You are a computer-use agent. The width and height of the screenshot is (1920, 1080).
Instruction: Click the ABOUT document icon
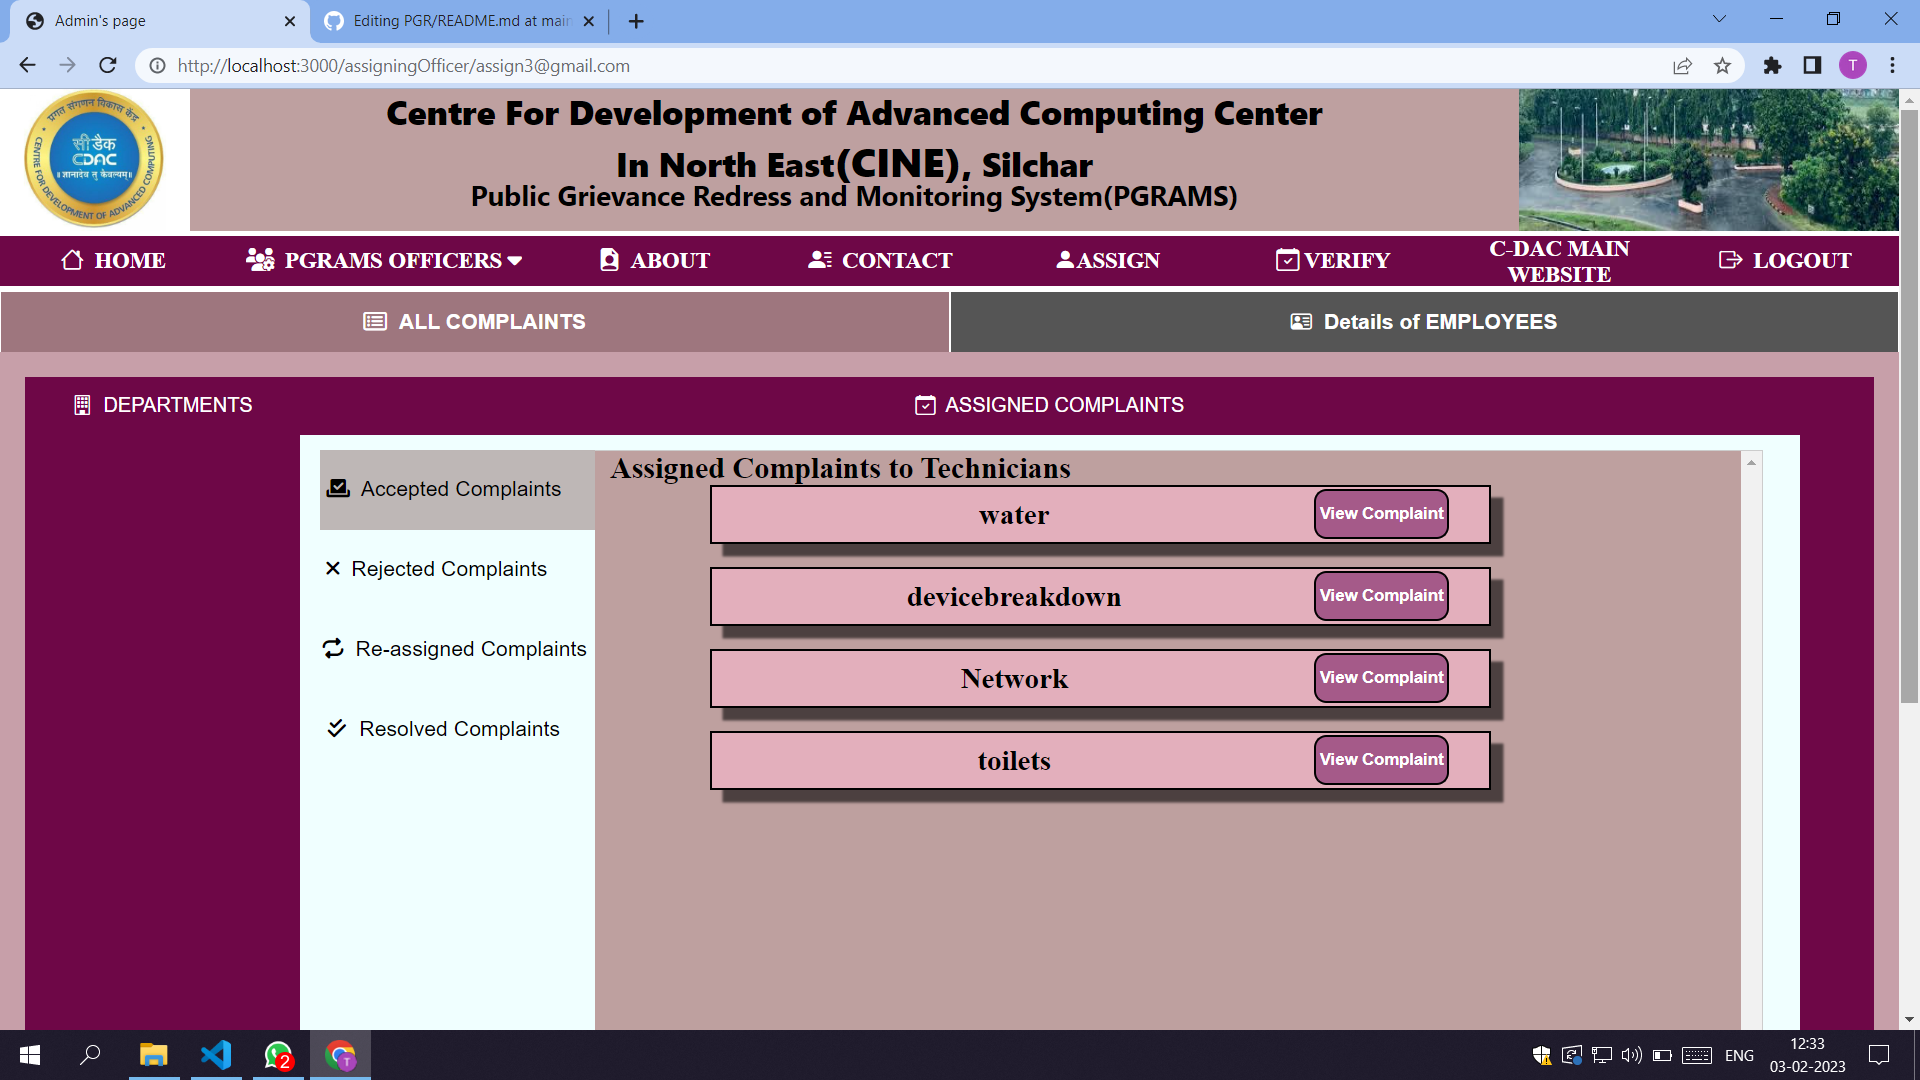click(609, 260)
